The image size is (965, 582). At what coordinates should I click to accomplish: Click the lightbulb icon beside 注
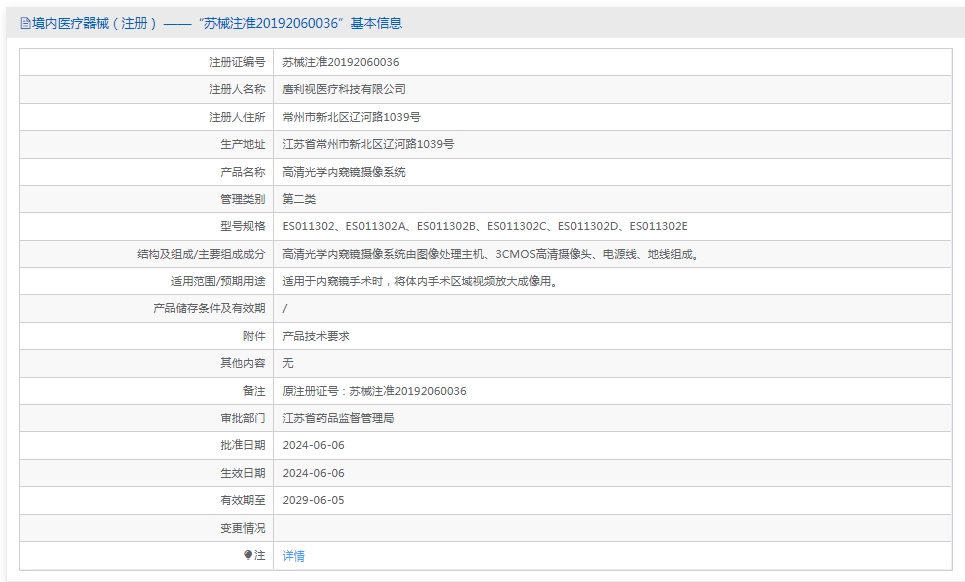point(248,555)
